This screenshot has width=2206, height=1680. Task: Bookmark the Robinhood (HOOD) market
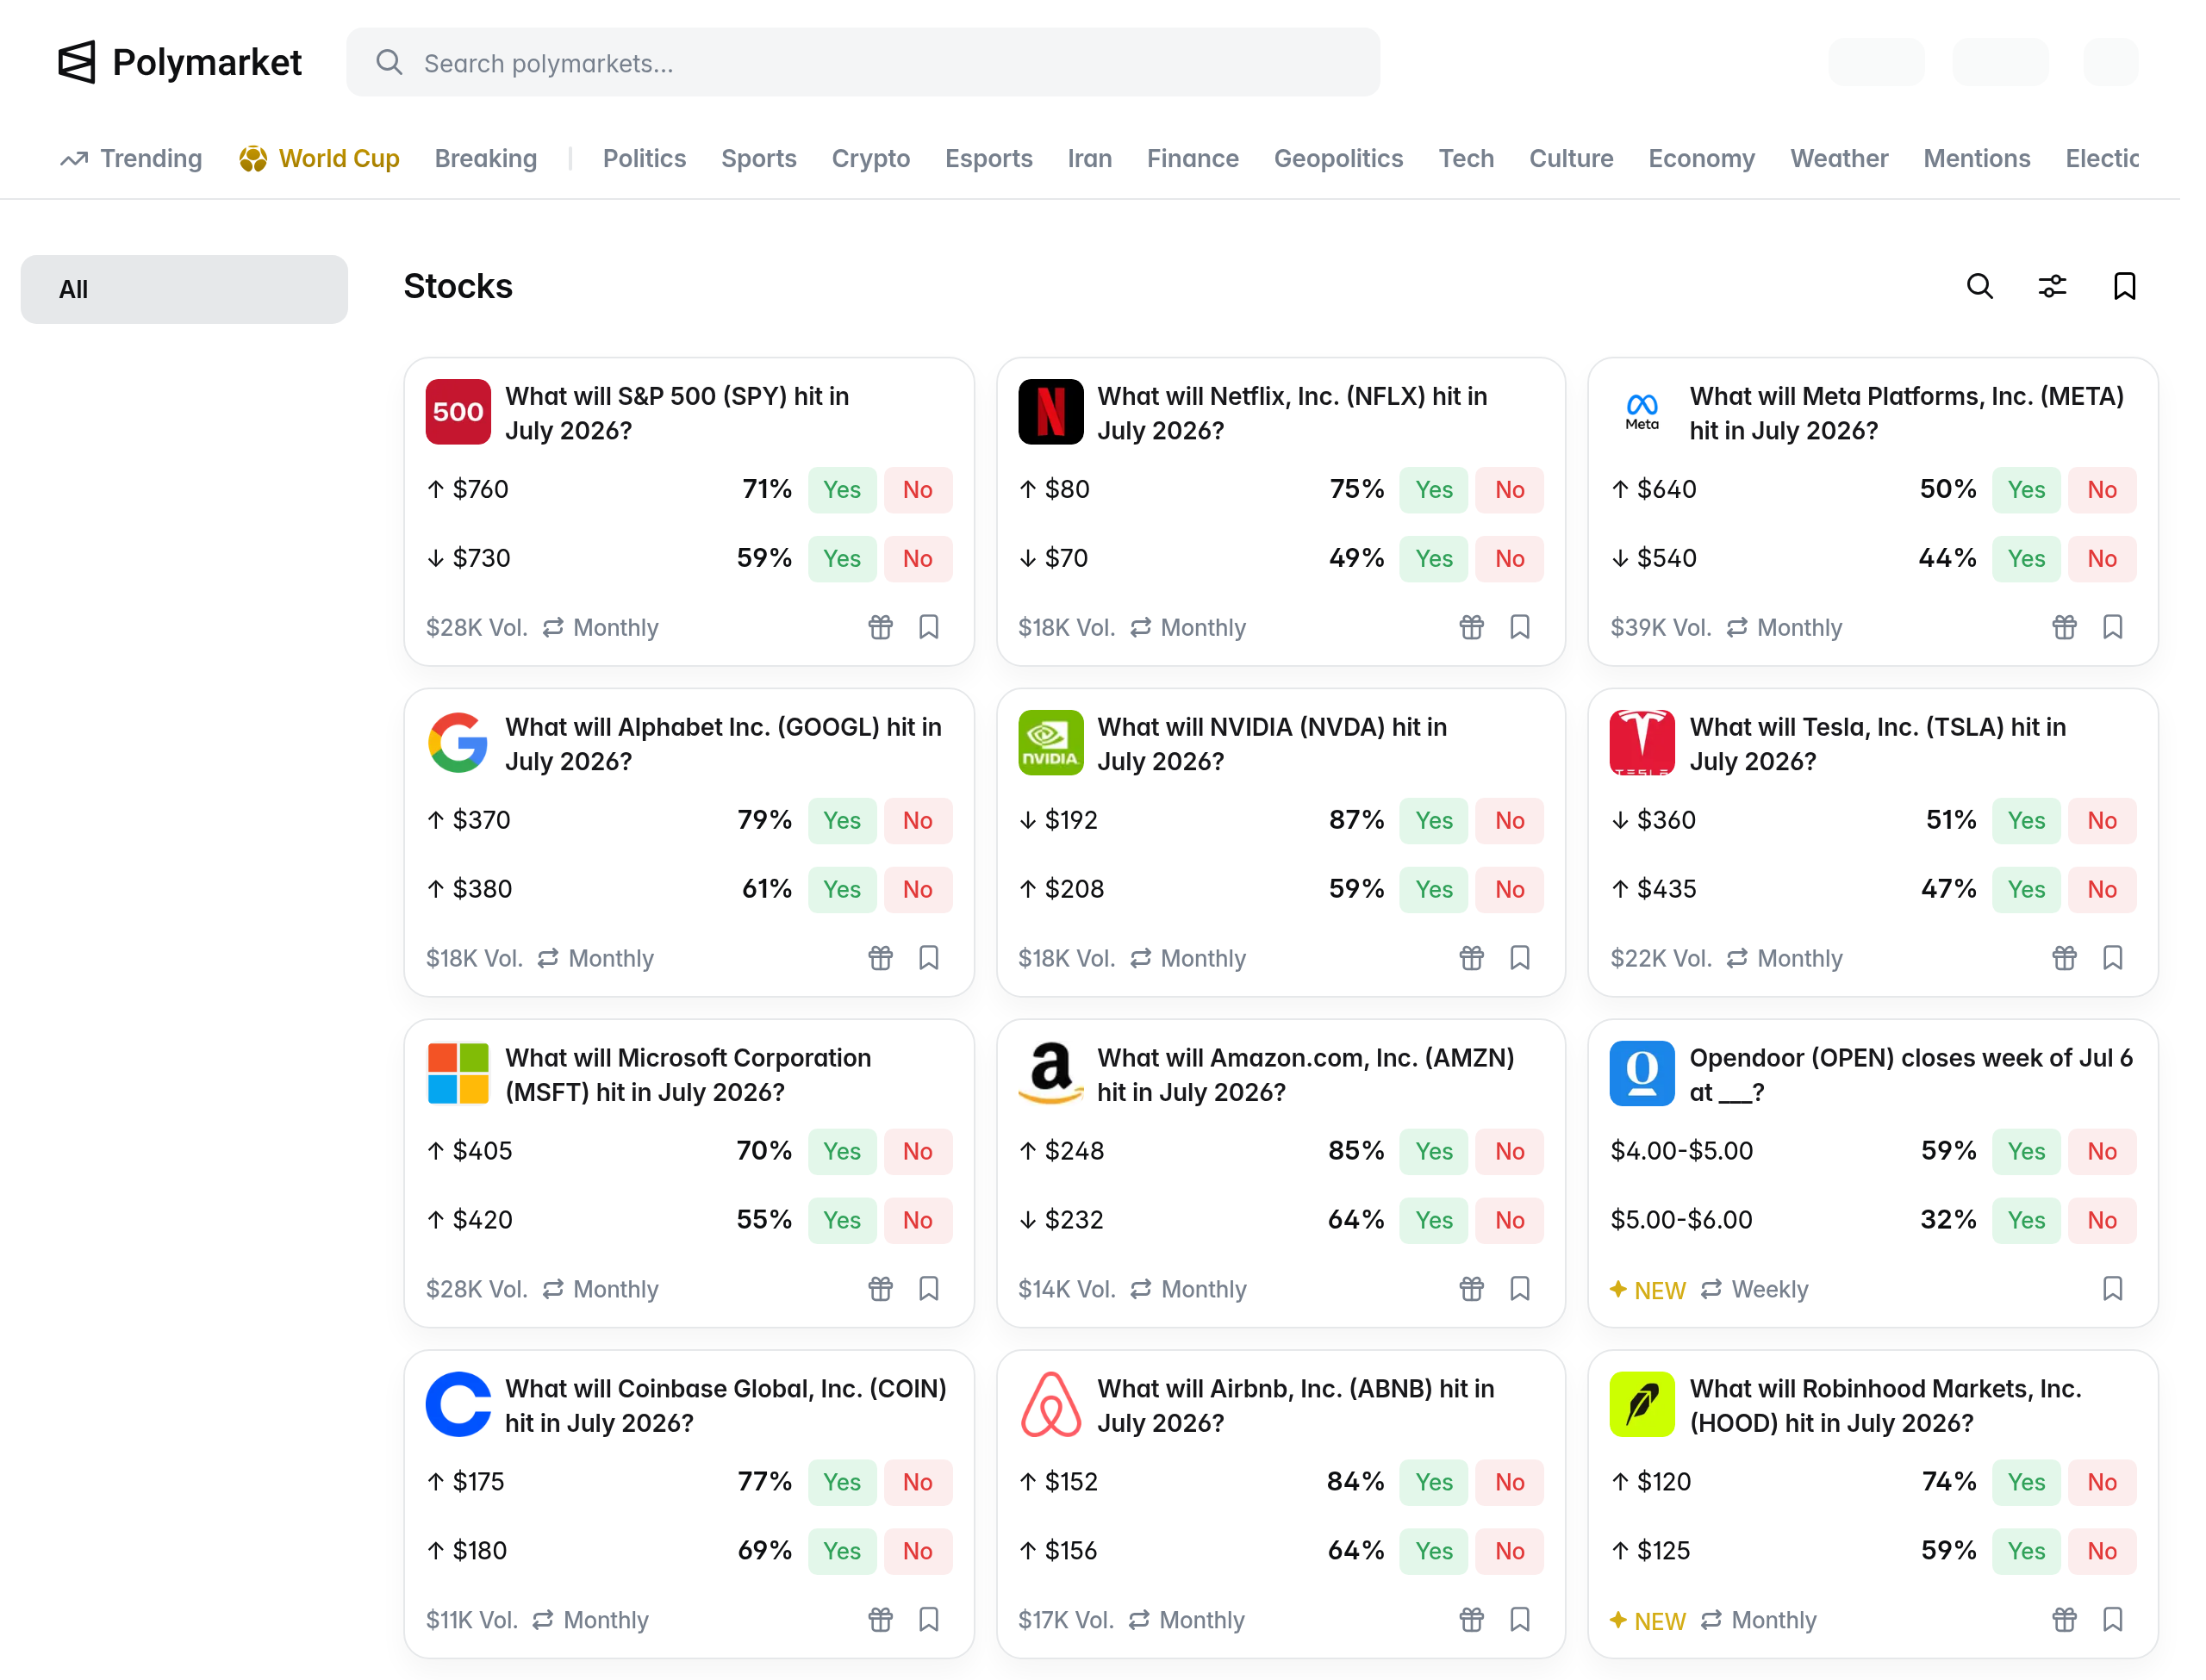coord(2113,1620)
